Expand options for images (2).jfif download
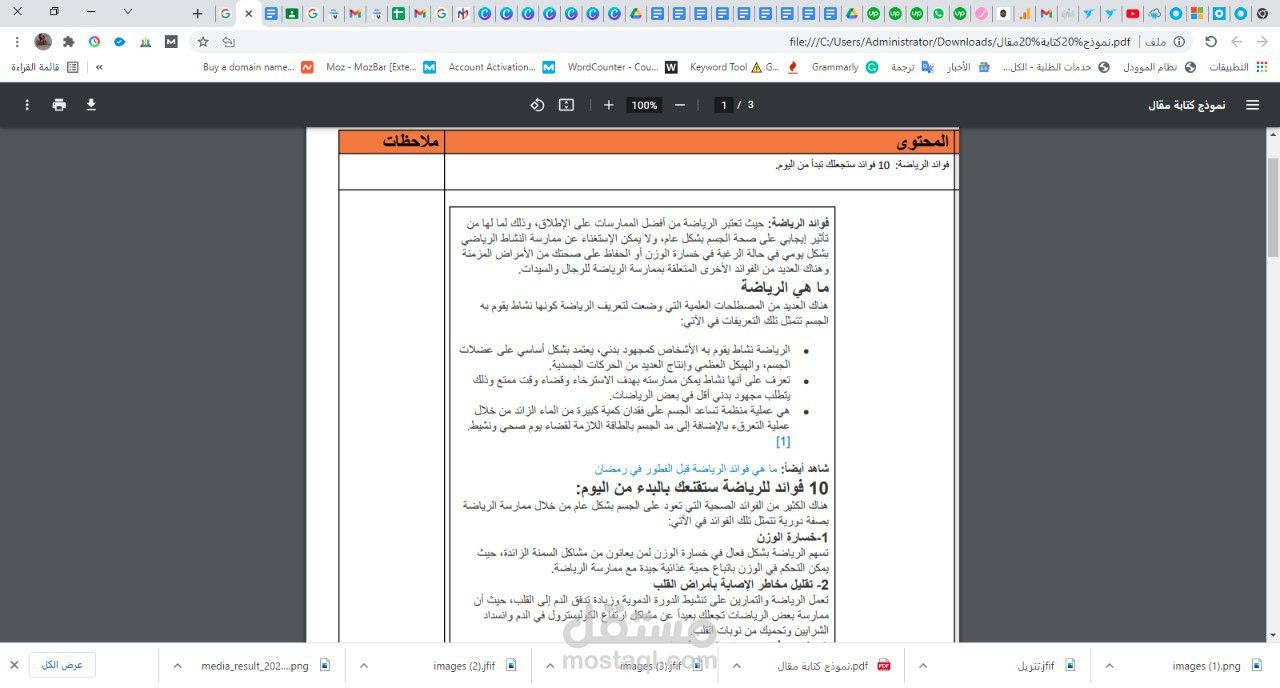1280x688 pixels. coord(363,665)
